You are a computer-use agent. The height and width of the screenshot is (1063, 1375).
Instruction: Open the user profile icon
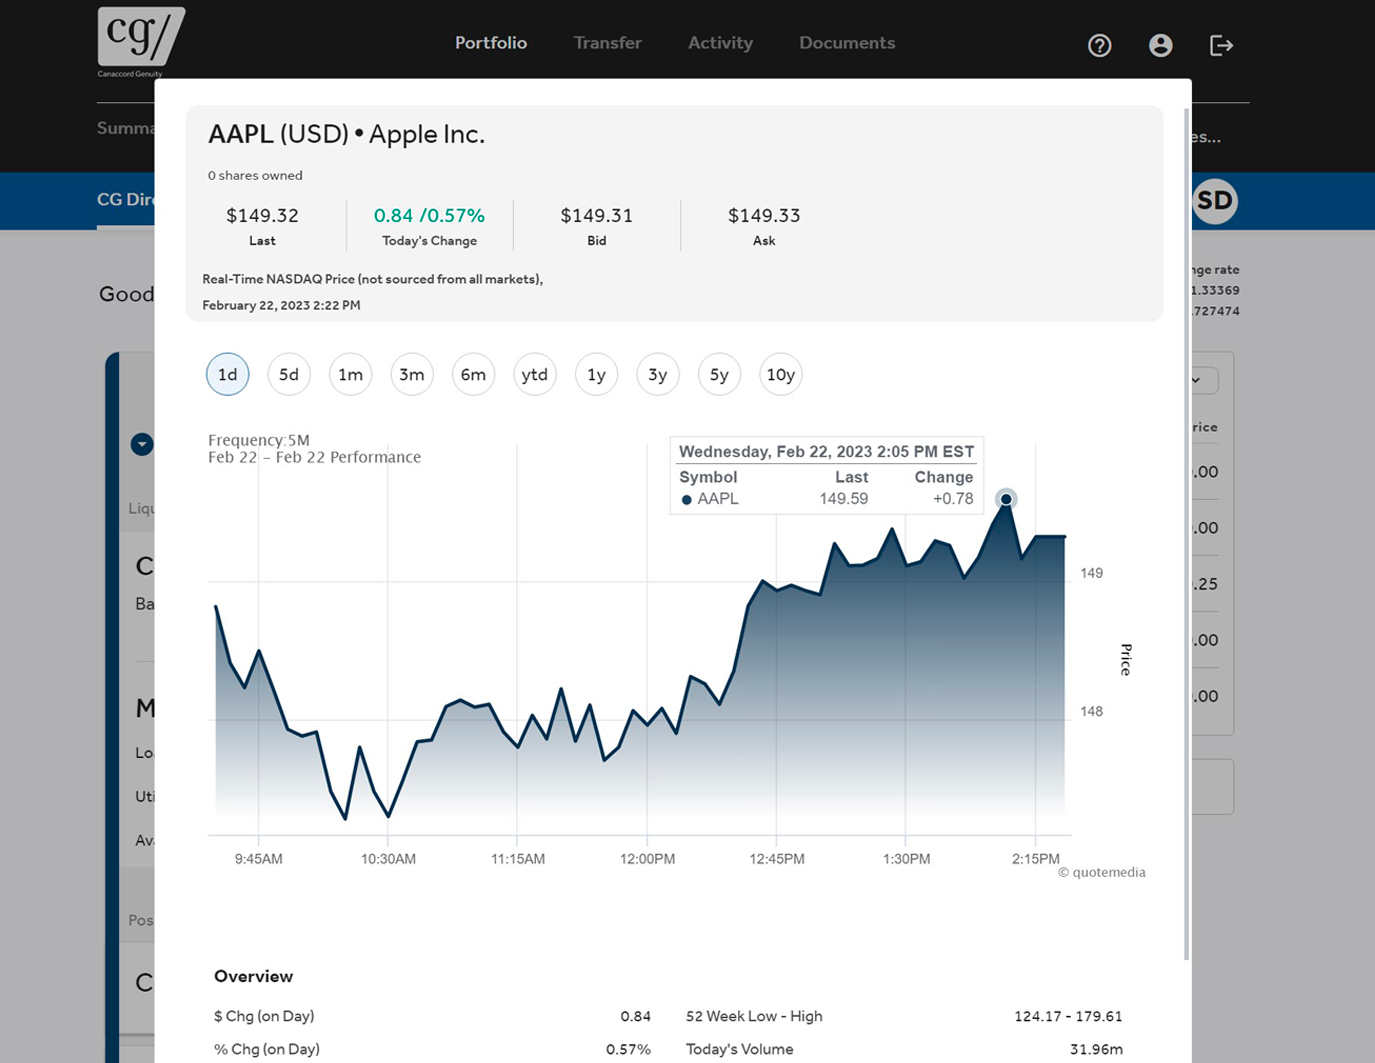1160,45
